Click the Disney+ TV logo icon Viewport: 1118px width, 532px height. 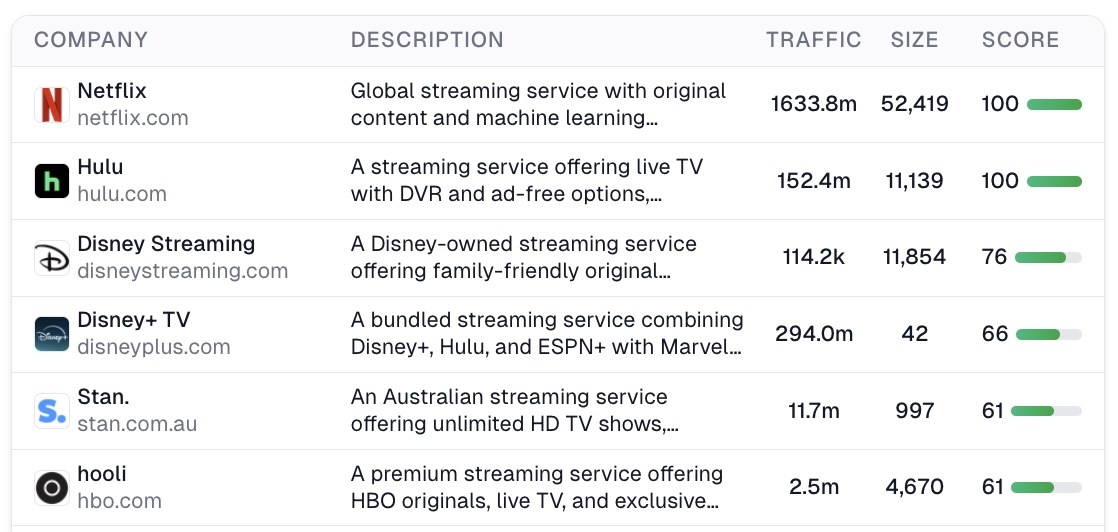point(52,334)
